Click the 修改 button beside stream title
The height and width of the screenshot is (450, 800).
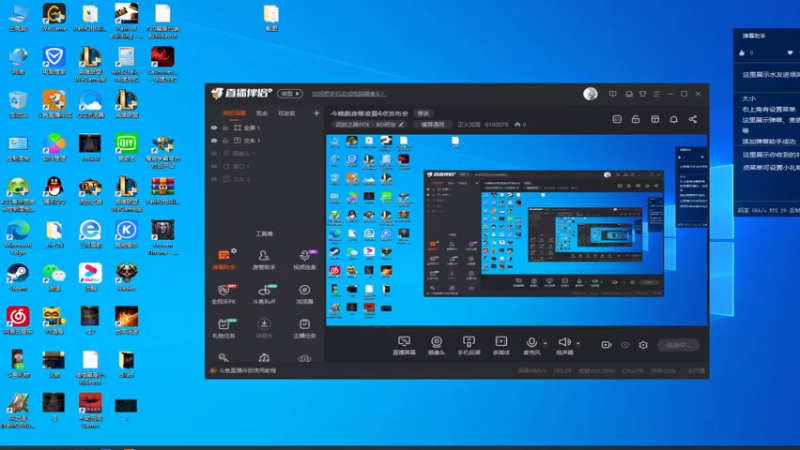click(x=423, y=113)
